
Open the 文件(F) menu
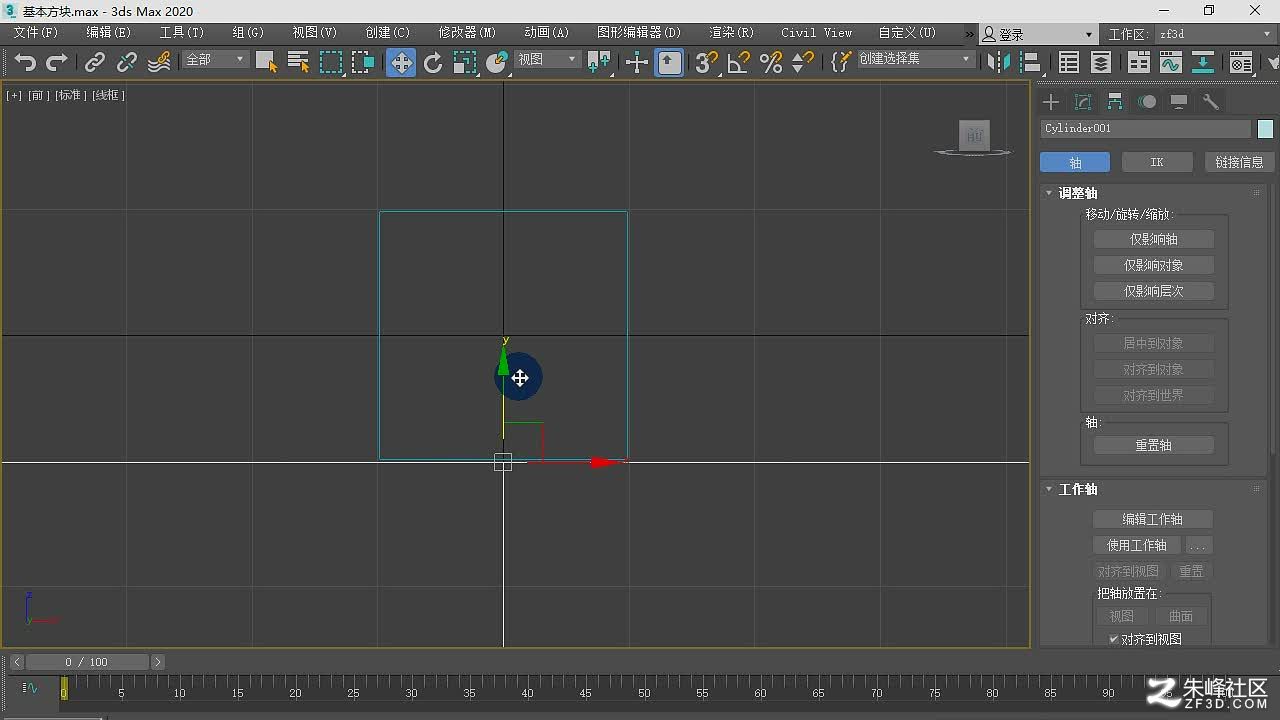coord(36,33)
